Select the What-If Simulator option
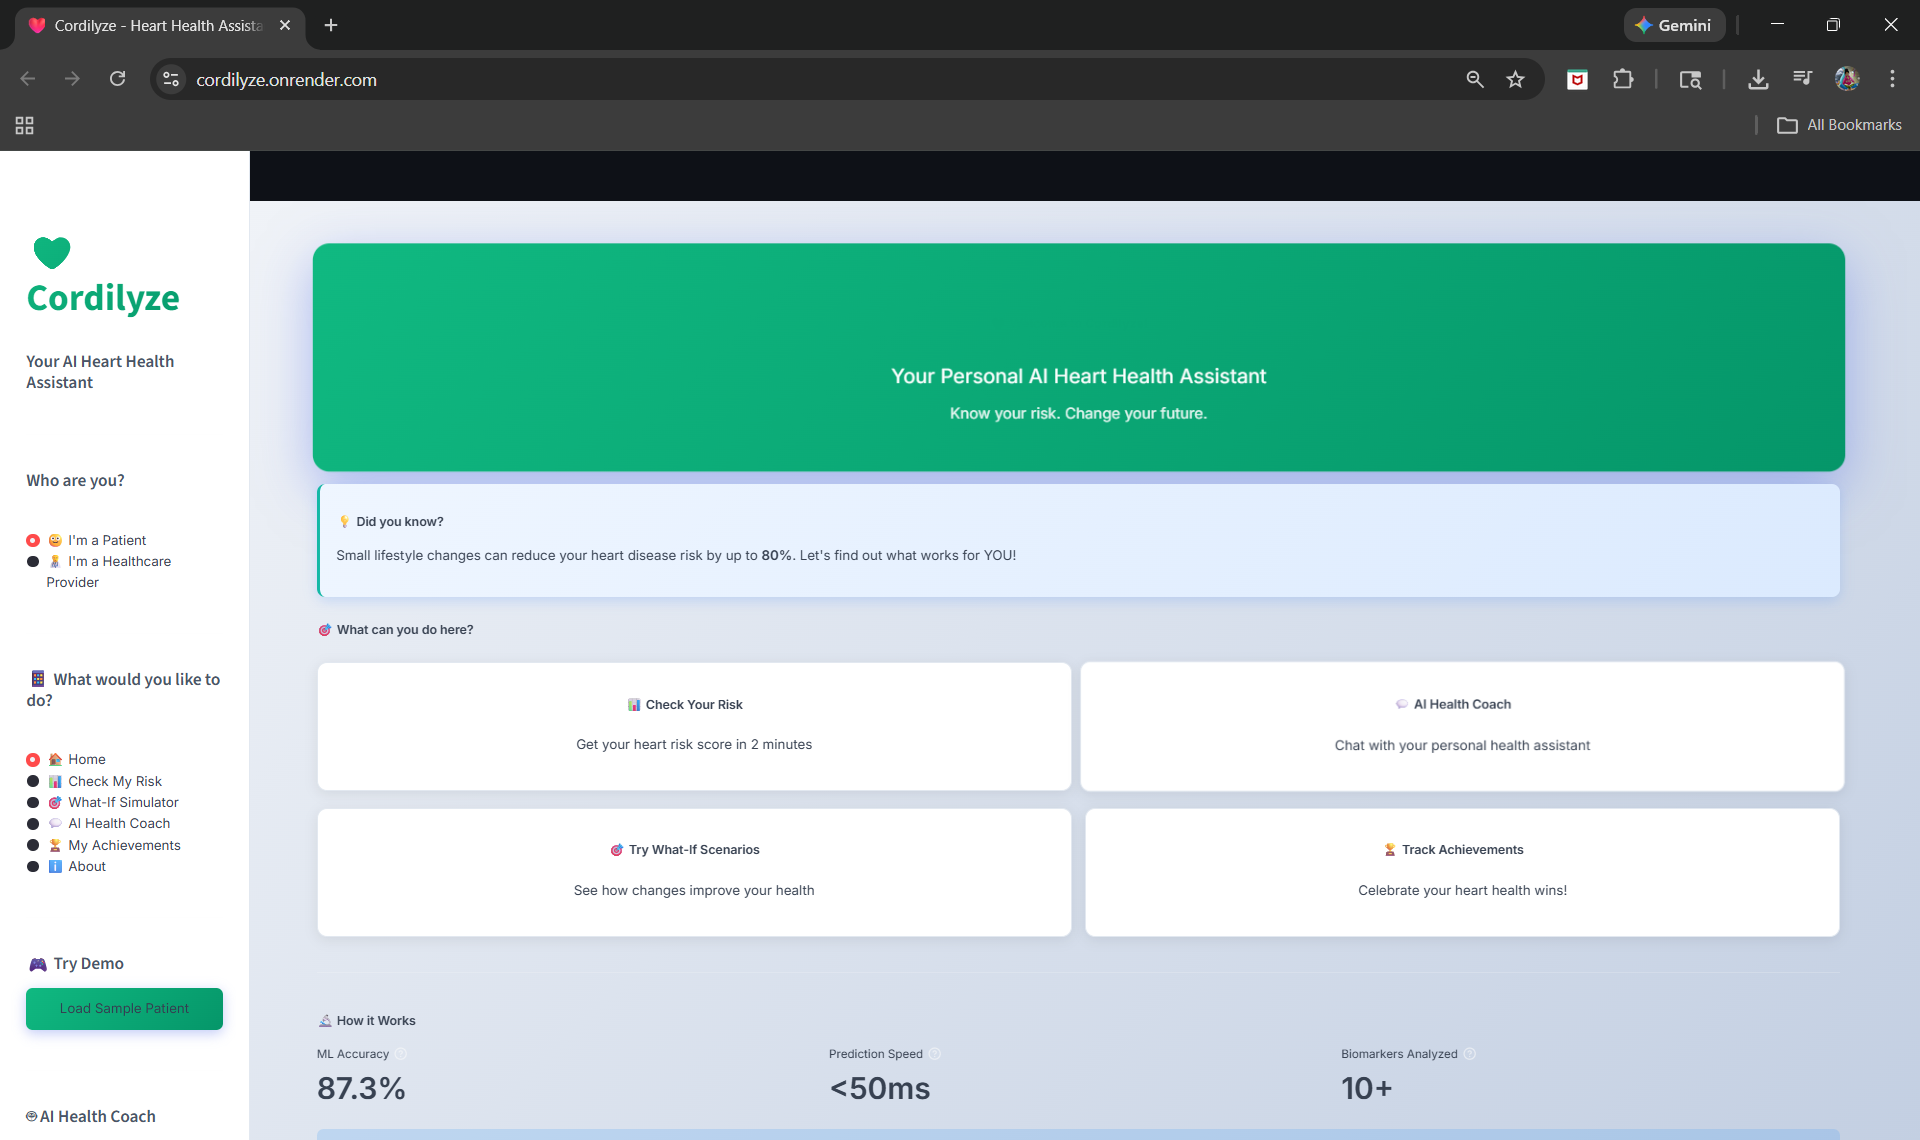Viewport: 1920px width, 1140px height. pyautogui.click(x=33, y=803)
